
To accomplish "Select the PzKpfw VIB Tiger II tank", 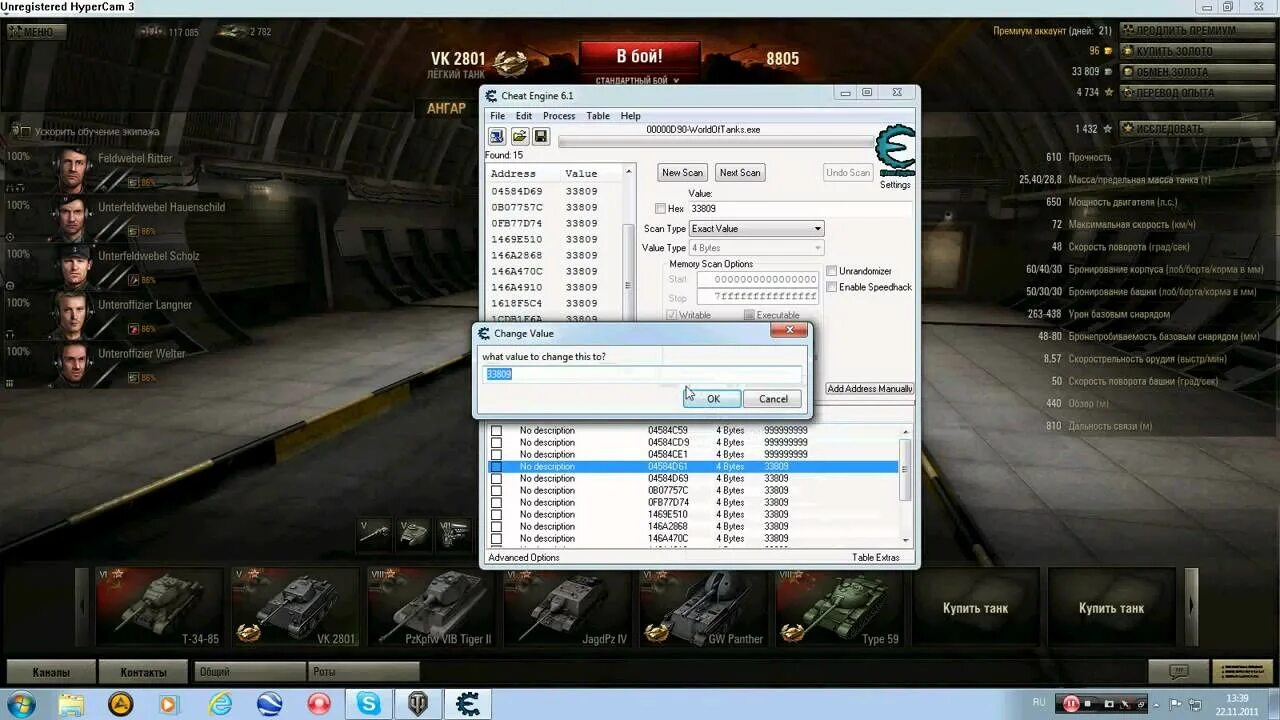I will point(431,607).
